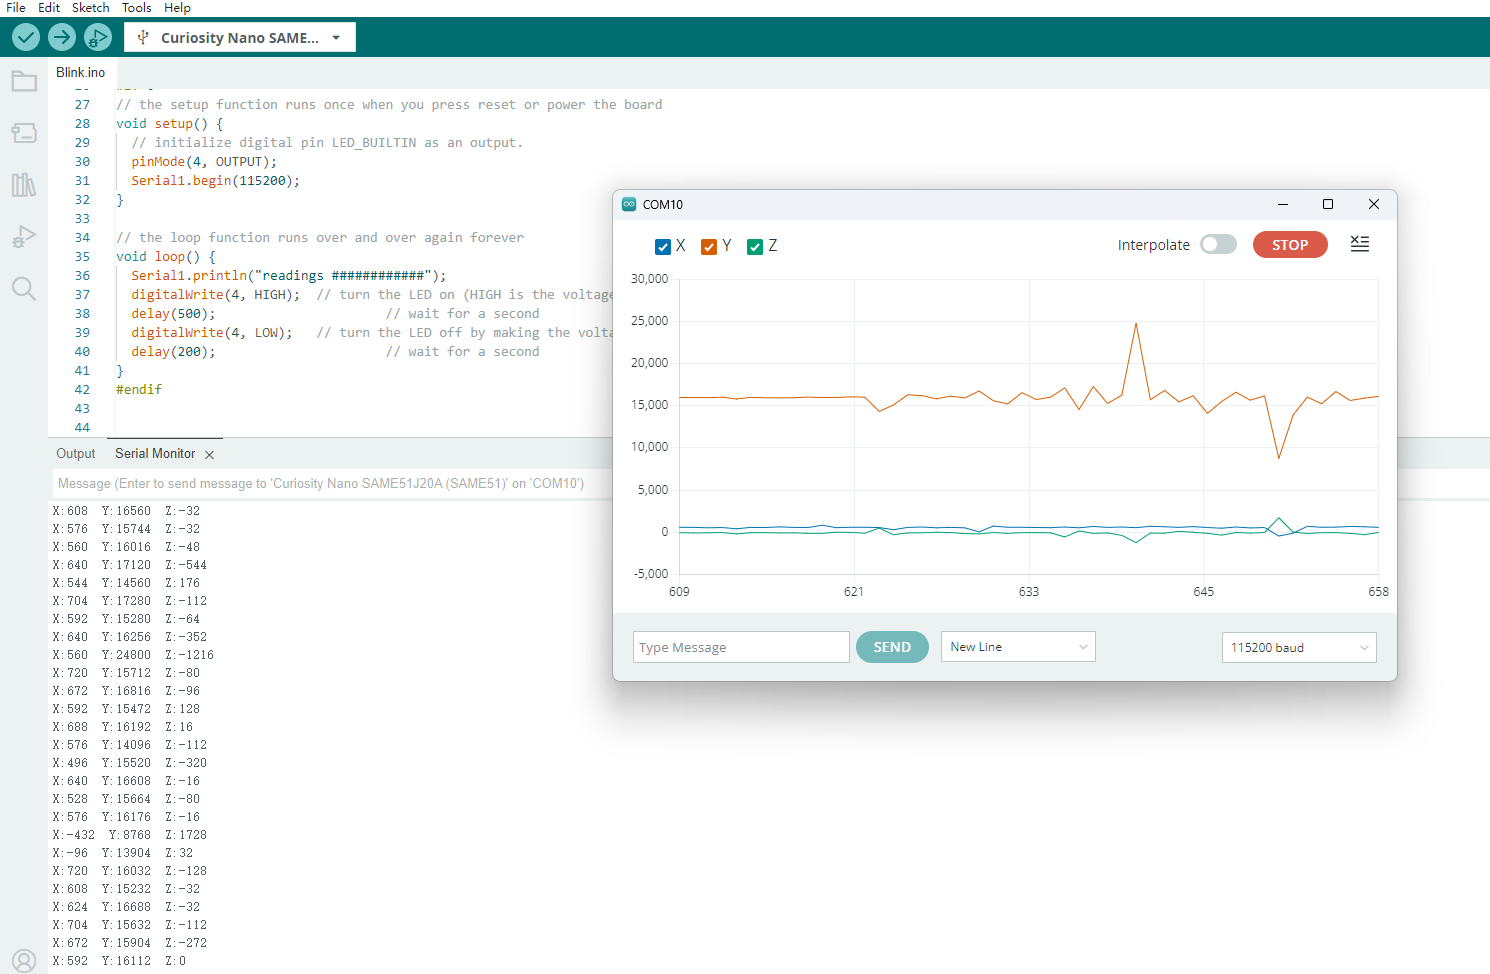Click the 30,000 y-axis label on the plot
Screen dimensions: 1490x974
649,279
